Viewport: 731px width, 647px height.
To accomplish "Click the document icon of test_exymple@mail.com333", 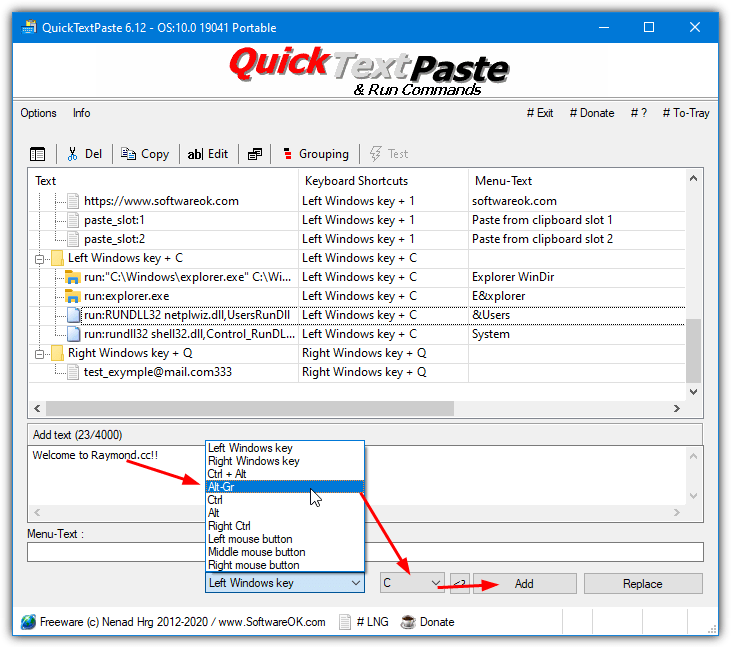I will [73, 372].
